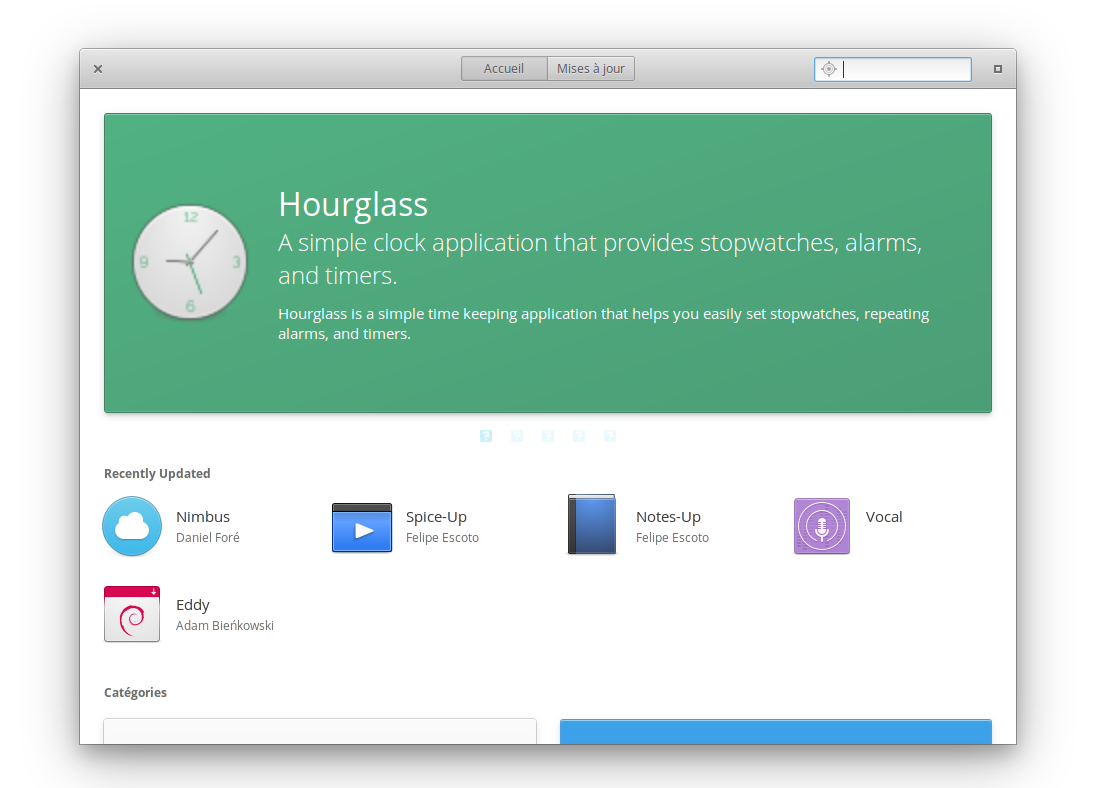1110x788 pixels.
Task: Open the Vocal podcast microphone icon
Action: tap(822, 526)
